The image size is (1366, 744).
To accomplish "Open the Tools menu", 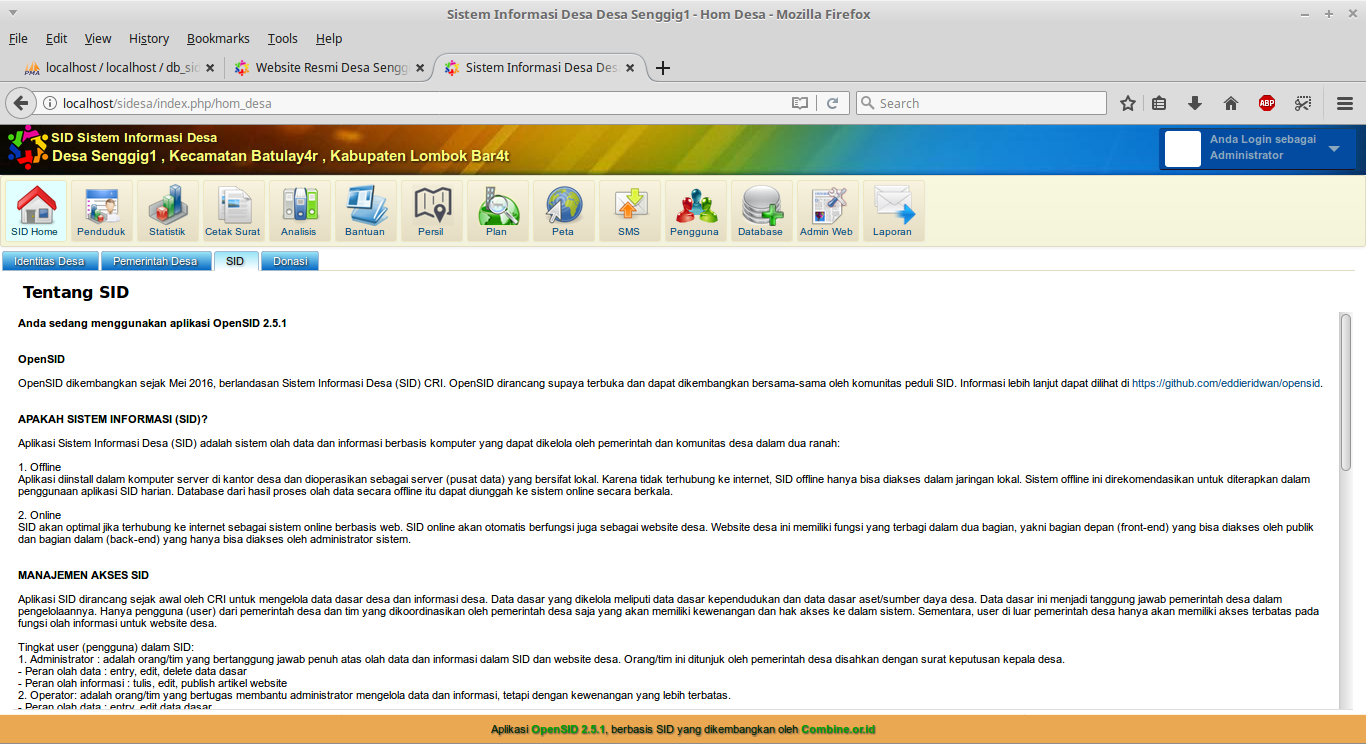I will point(283,38).
